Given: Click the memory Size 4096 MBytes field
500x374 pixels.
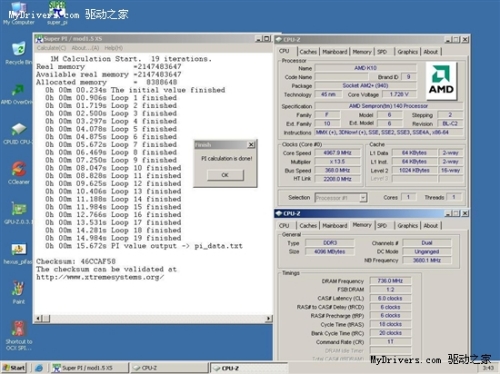Looking at the screenshot, I should tap(330, 251).
